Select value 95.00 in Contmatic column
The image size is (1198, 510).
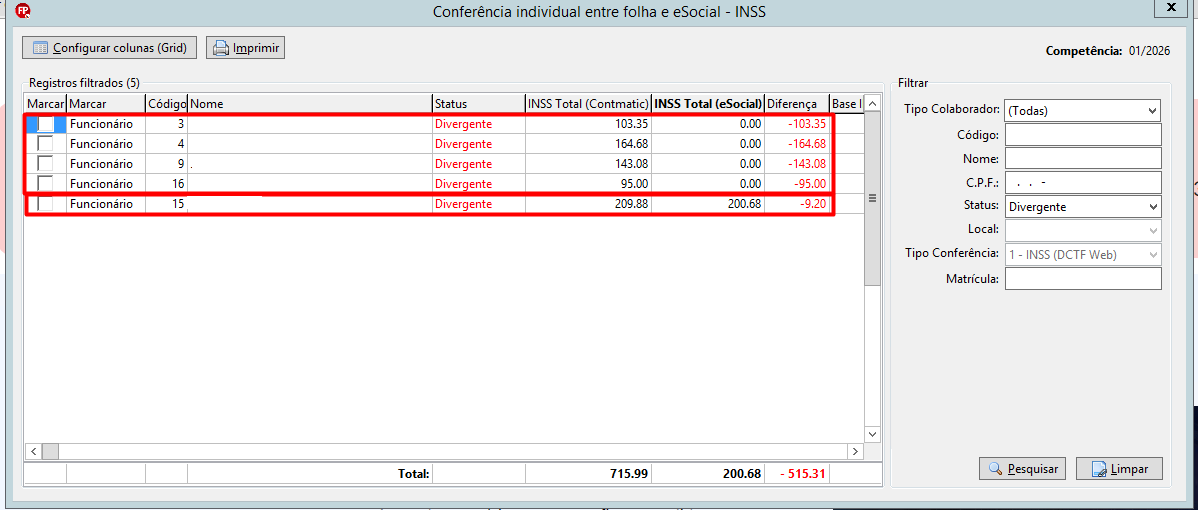(635, 183)
